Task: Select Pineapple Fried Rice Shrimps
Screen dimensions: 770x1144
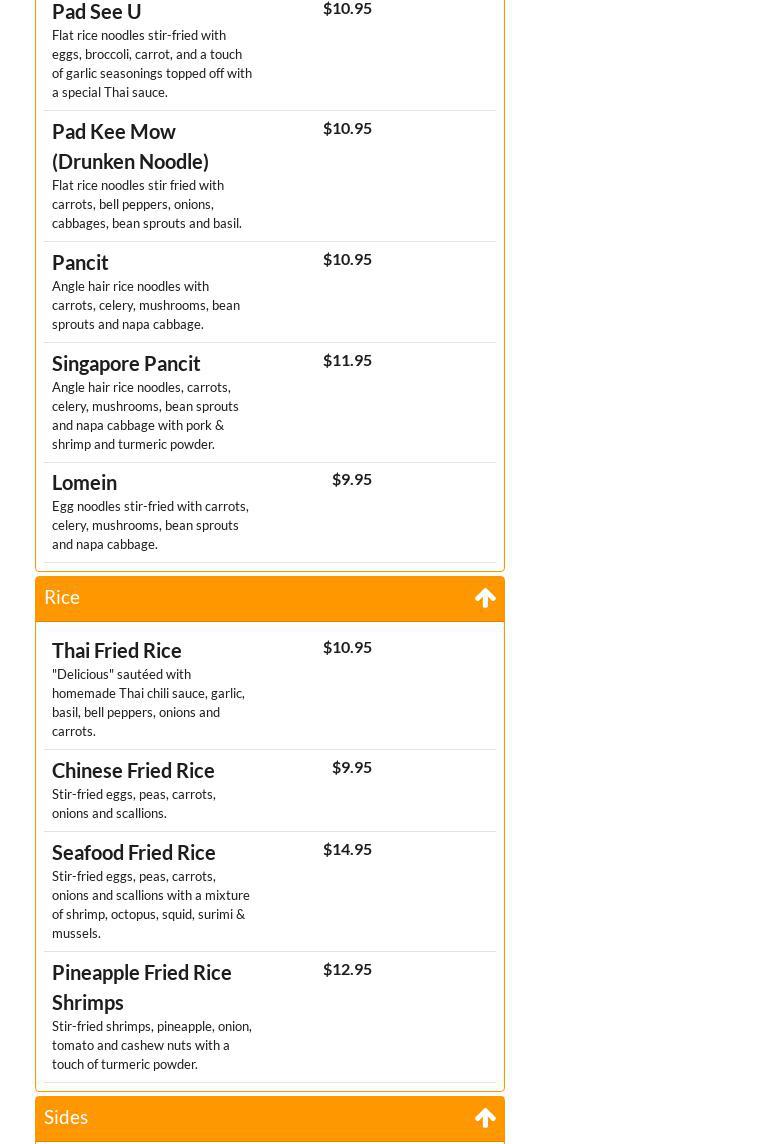Action: (142, 986)
